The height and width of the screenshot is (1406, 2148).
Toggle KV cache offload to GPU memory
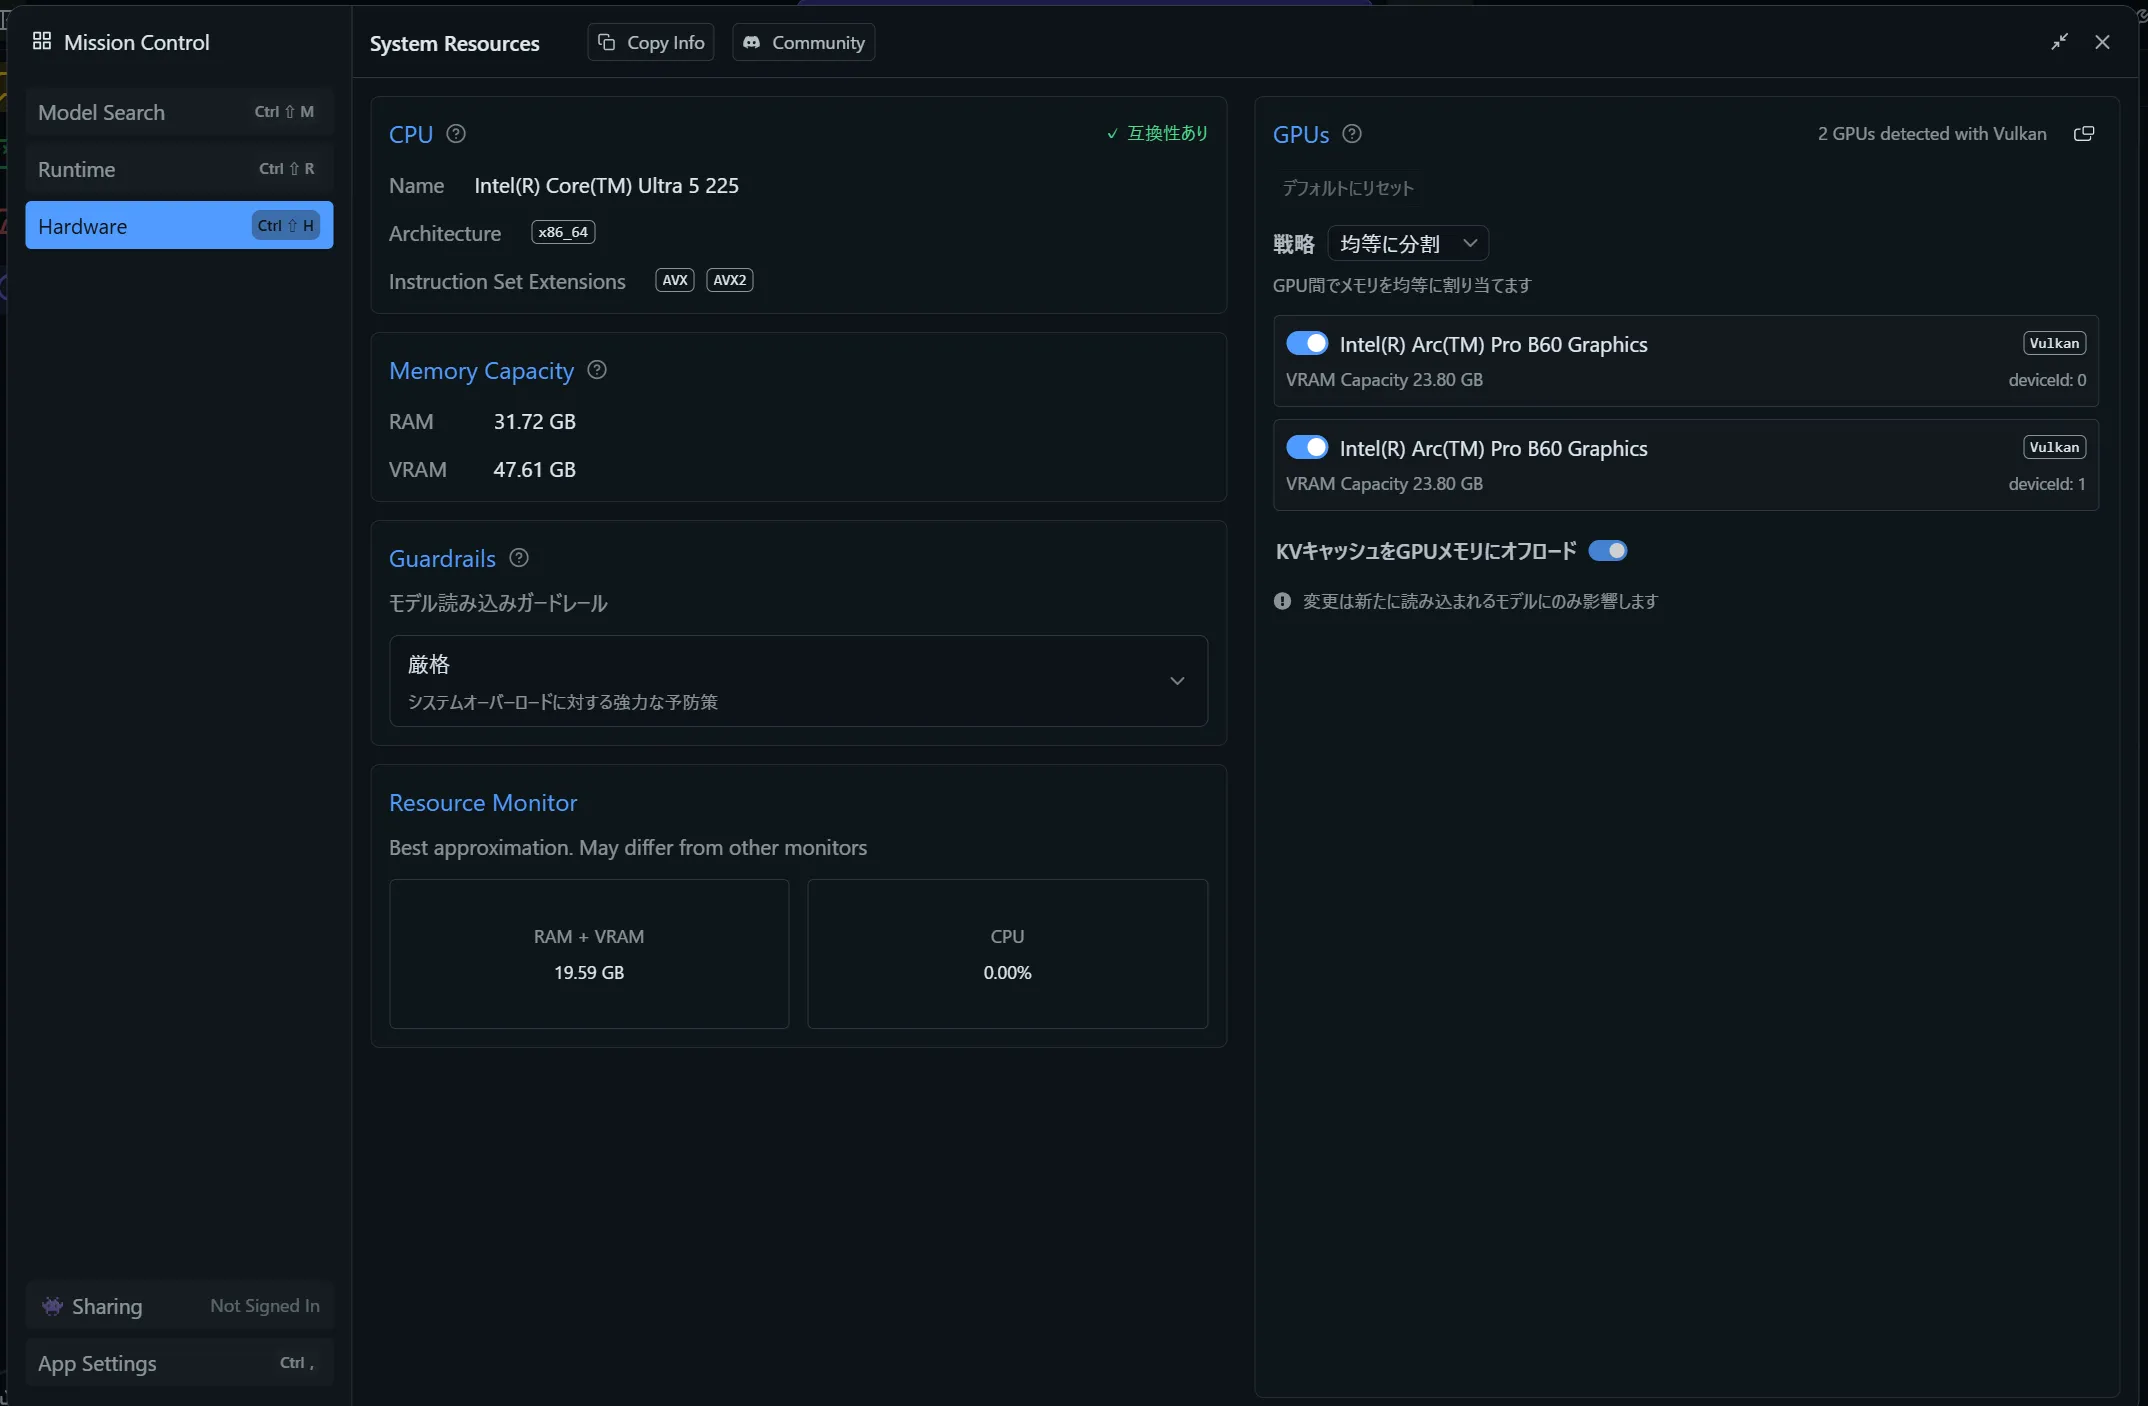[1608, 551]
